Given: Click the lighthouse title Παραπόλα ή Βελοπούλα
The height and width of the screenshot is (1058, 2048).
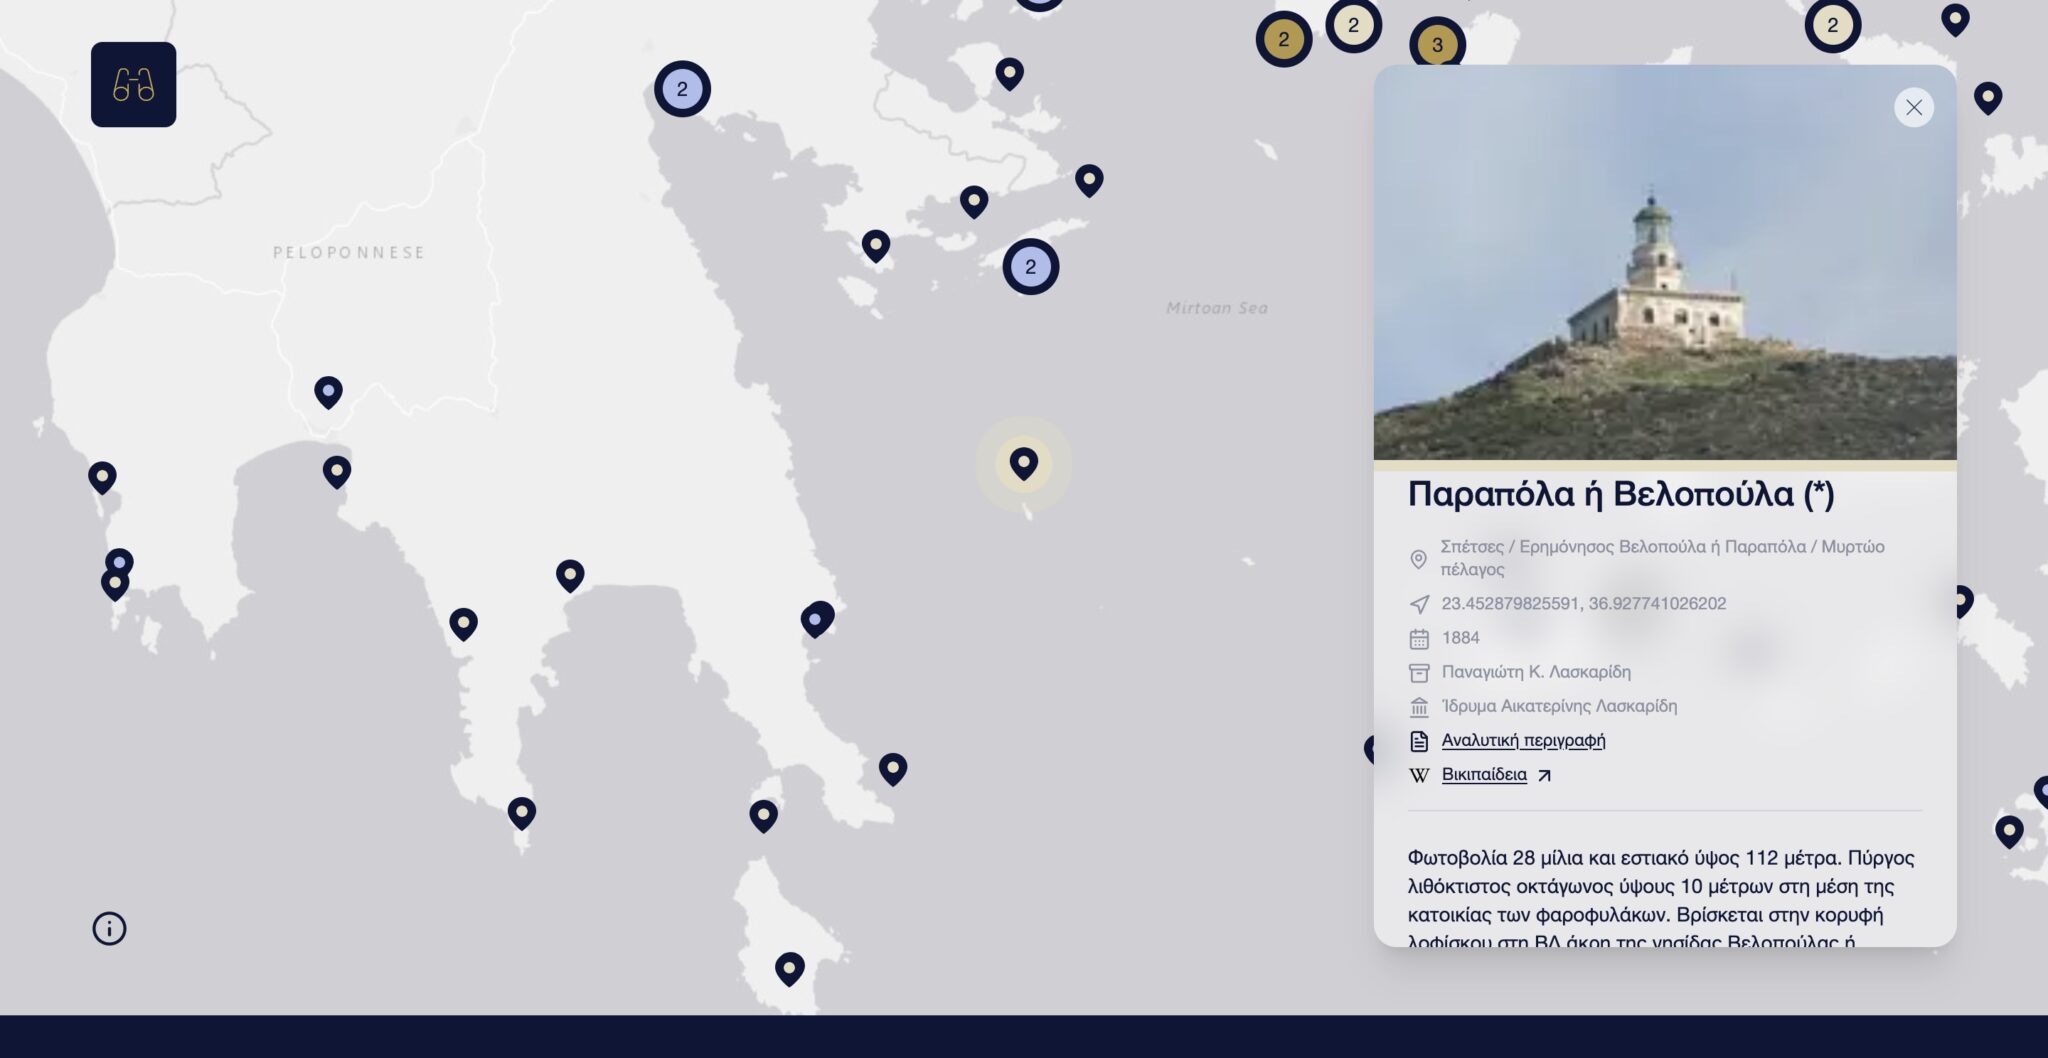Looking at the screenshot, I should click(1620, 494).
